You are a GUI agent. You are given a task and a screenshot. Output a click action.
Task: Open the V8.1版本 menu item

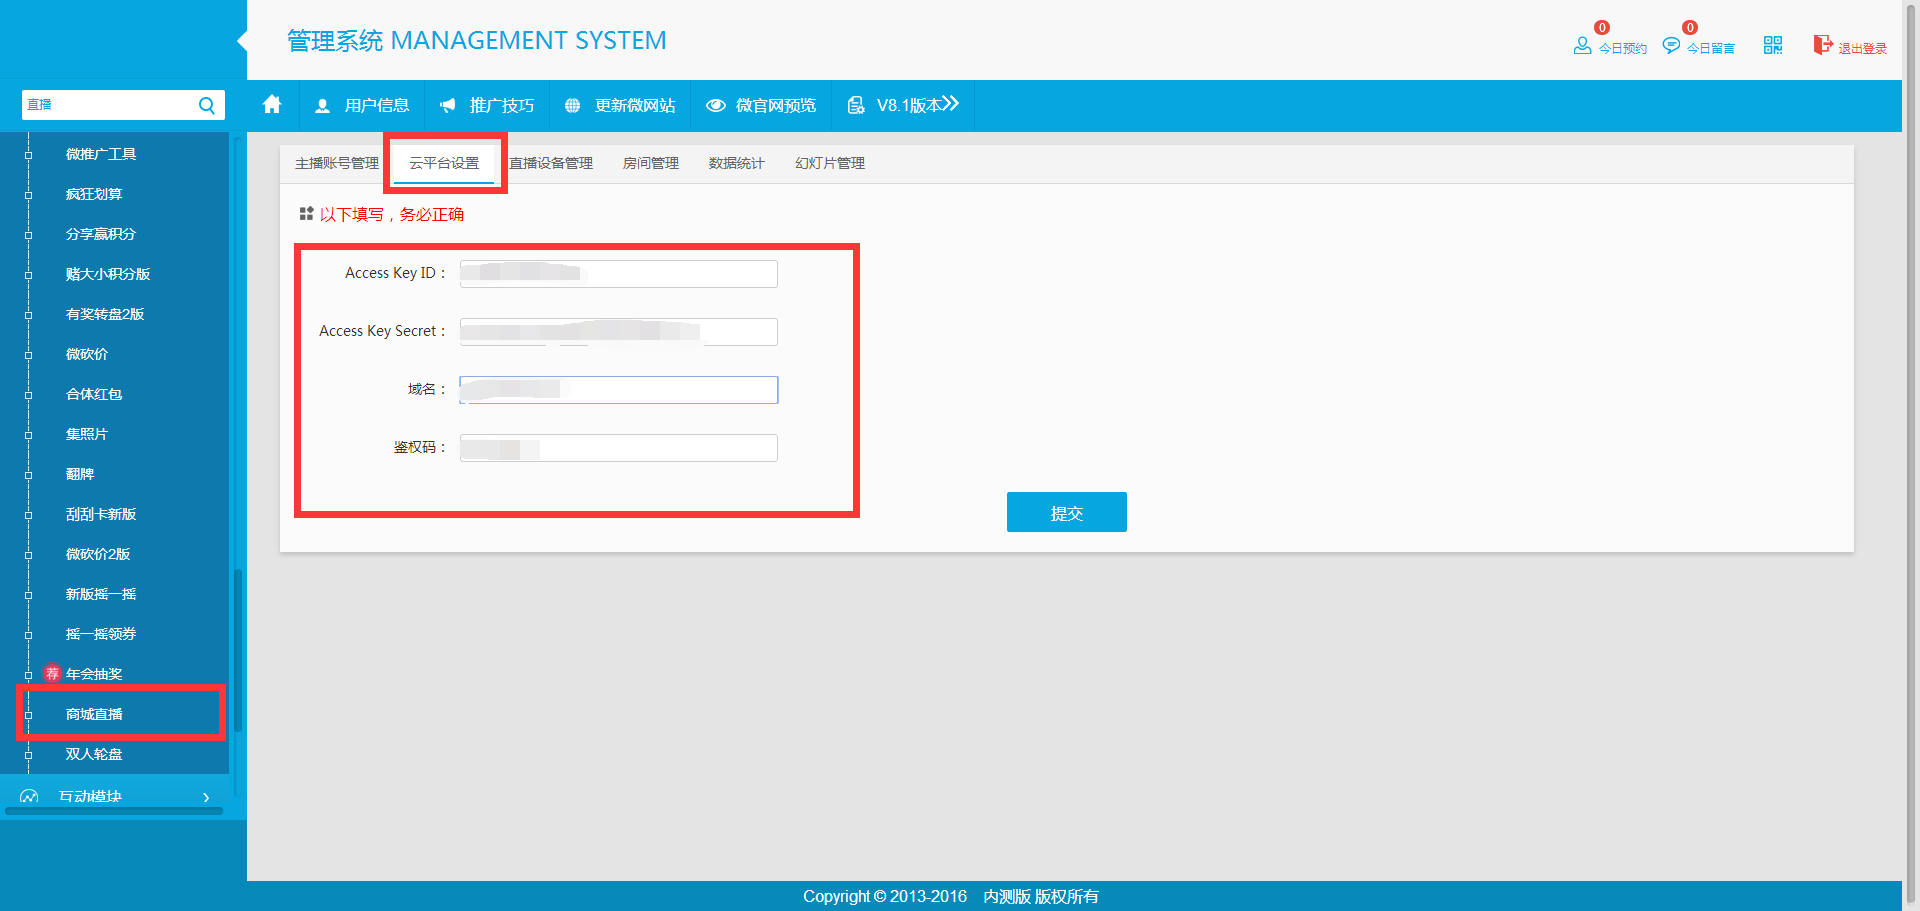tap(903, 105)
